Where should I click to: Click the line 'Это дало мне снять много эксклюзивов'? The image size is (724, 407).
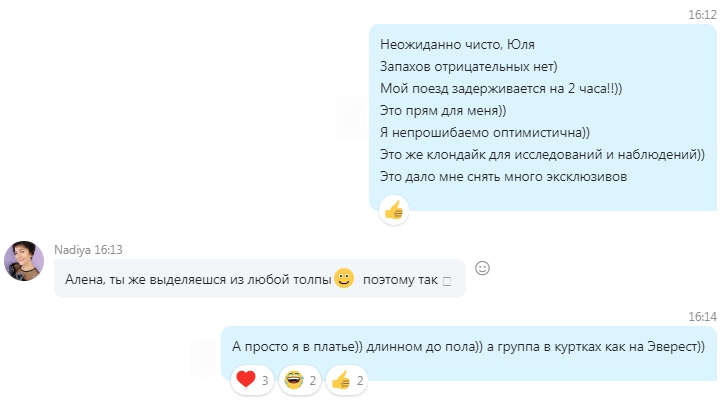[503, 176]
